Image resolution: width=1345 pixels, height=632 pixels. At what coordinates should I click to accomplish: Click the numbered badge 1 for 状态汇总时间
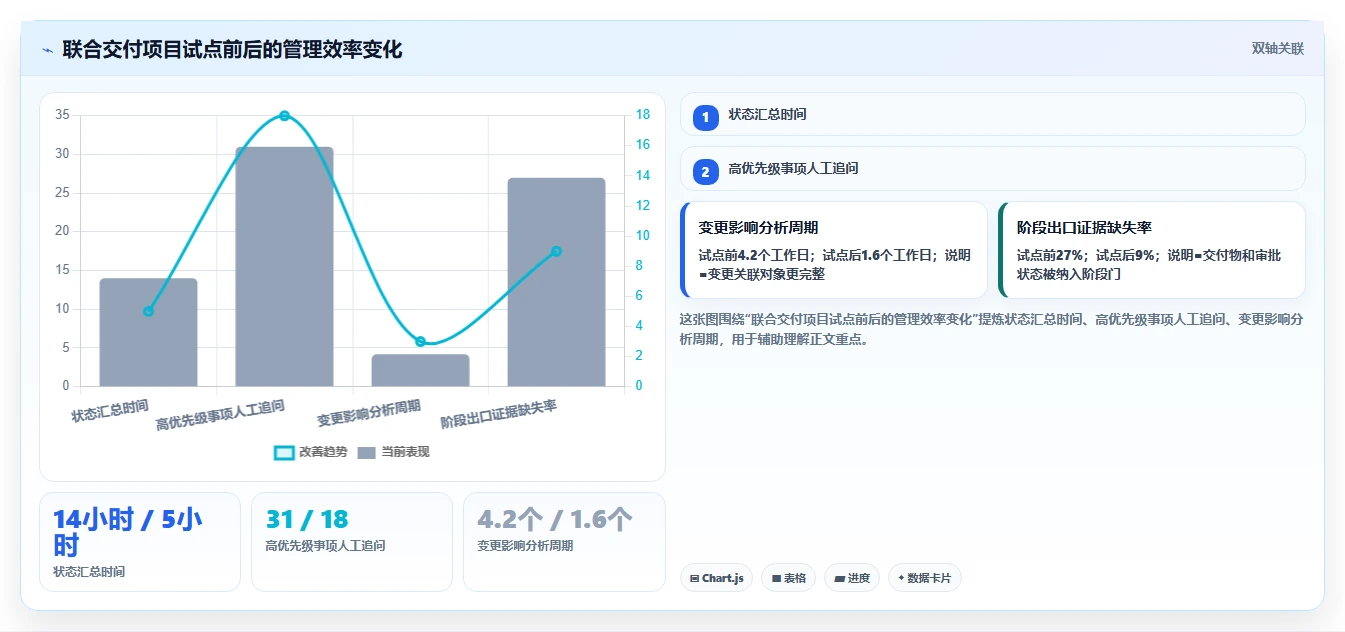point(706,116)
